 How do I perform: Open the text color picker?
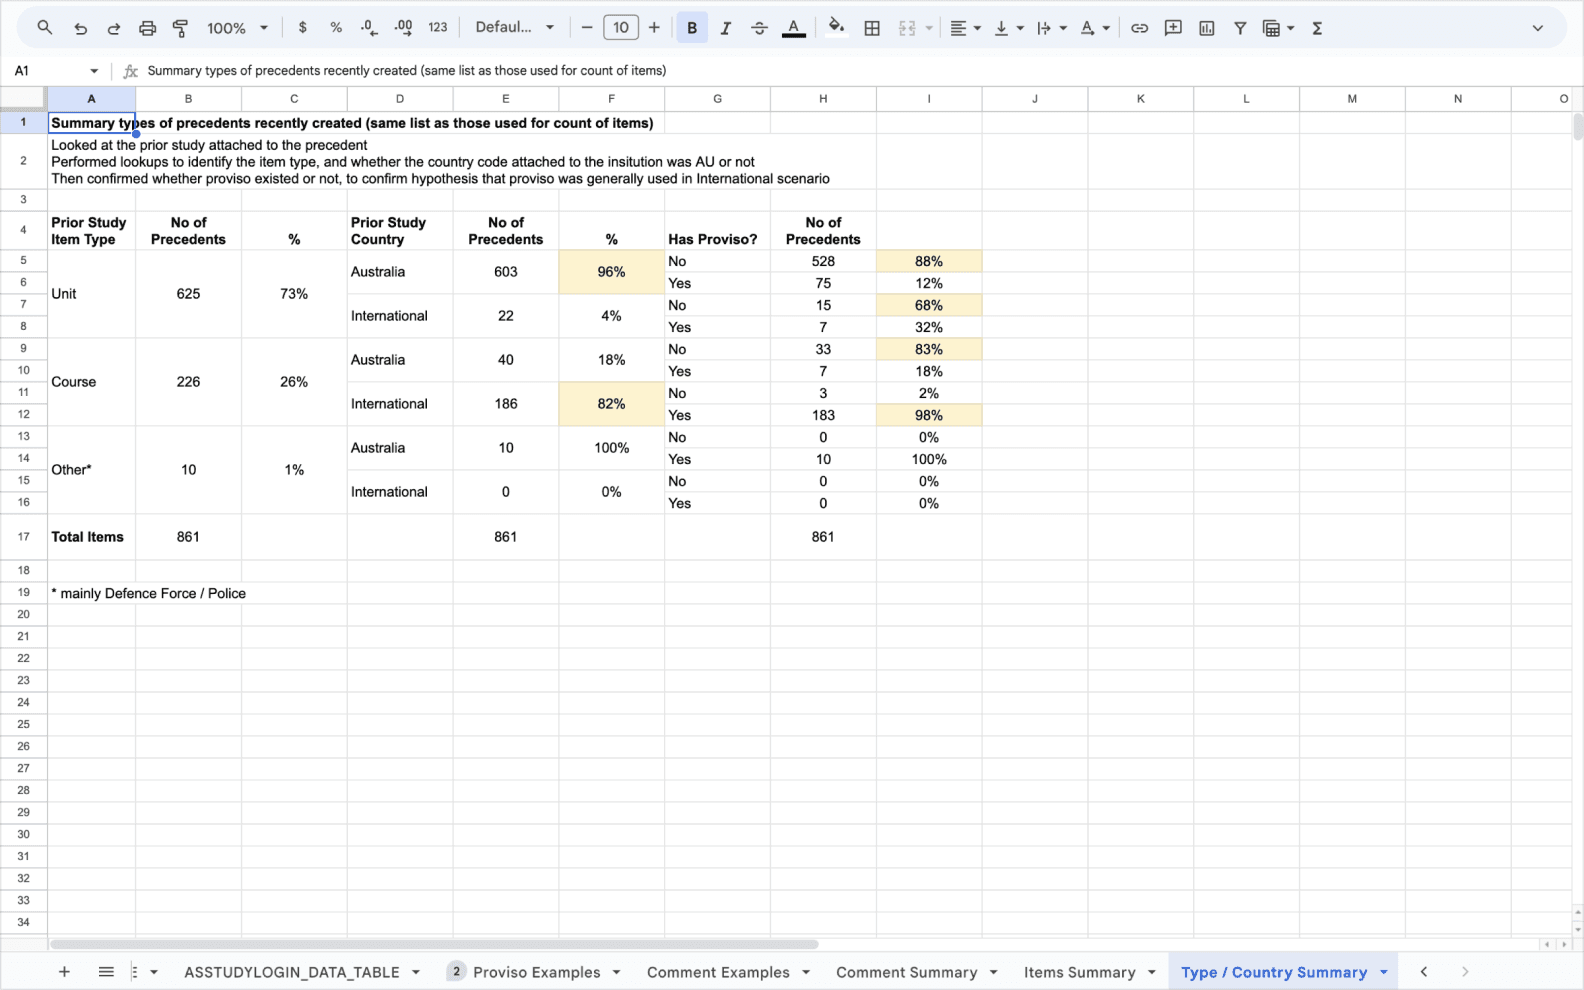pos(794,28)
